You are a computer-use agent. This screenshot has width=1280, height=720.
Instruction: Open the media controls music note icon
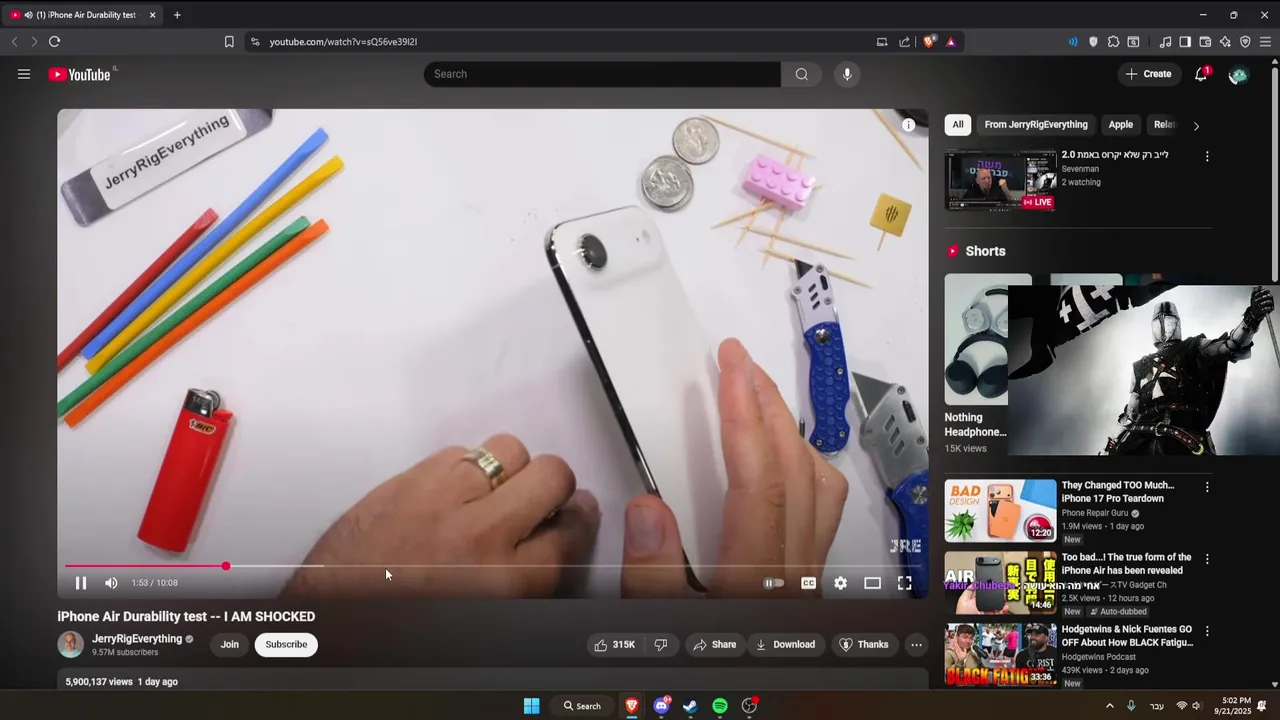1165,42
